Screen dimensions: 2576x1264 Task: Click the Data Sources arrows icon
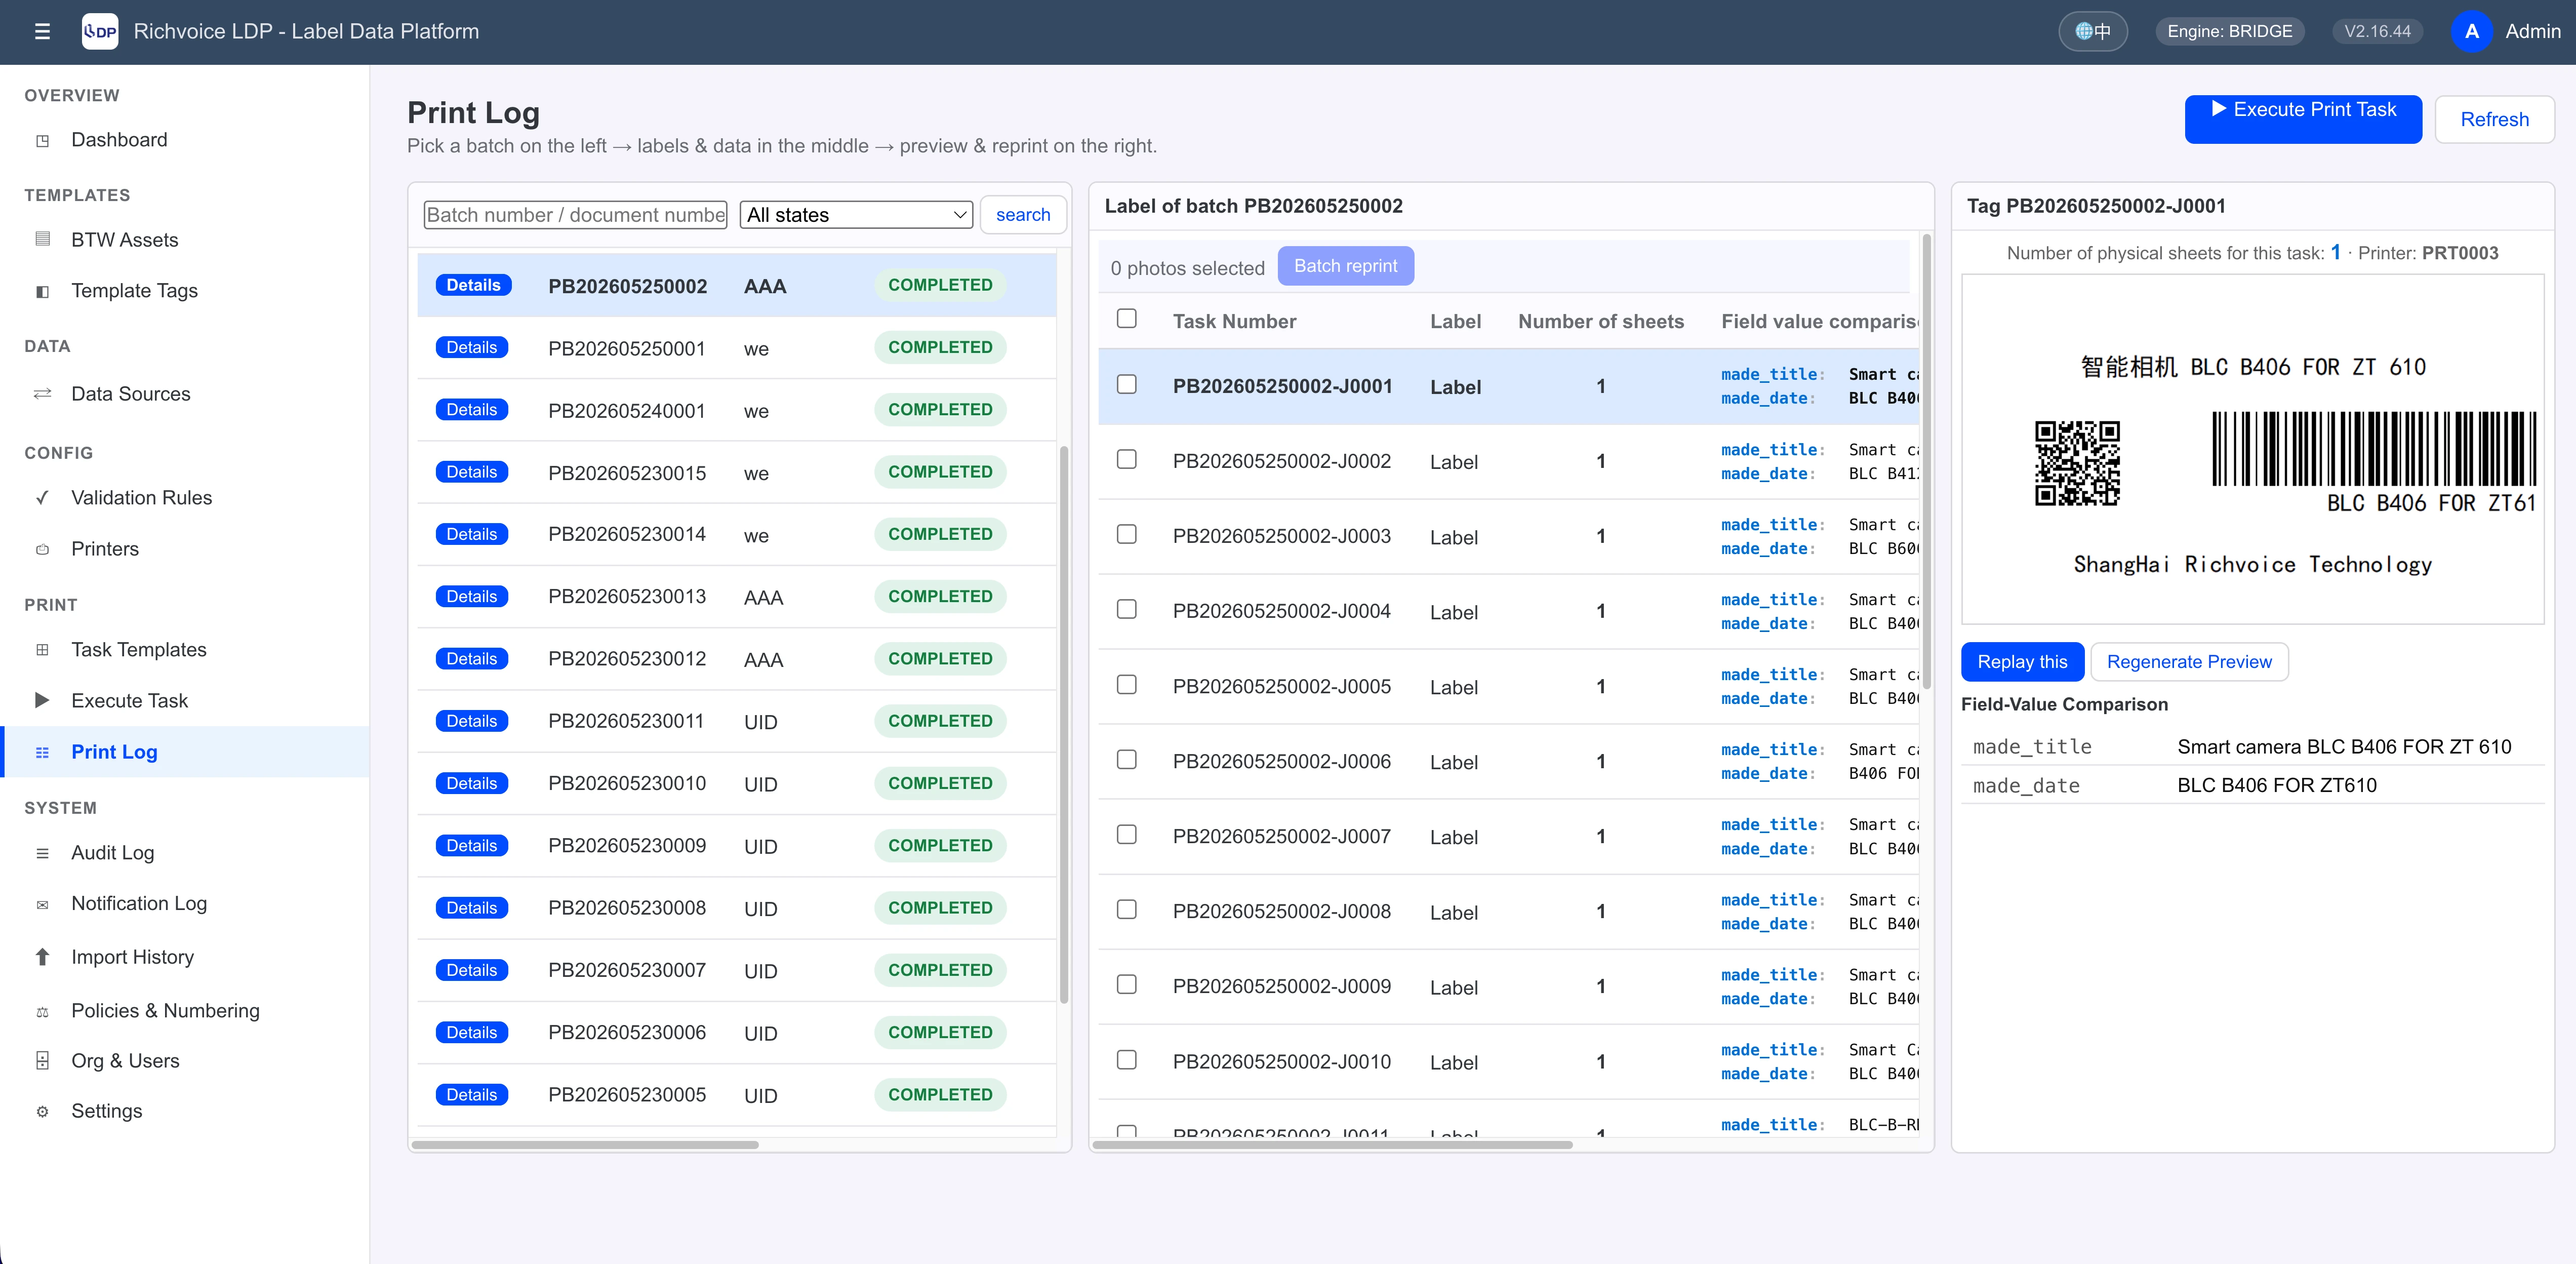point(42,394)
